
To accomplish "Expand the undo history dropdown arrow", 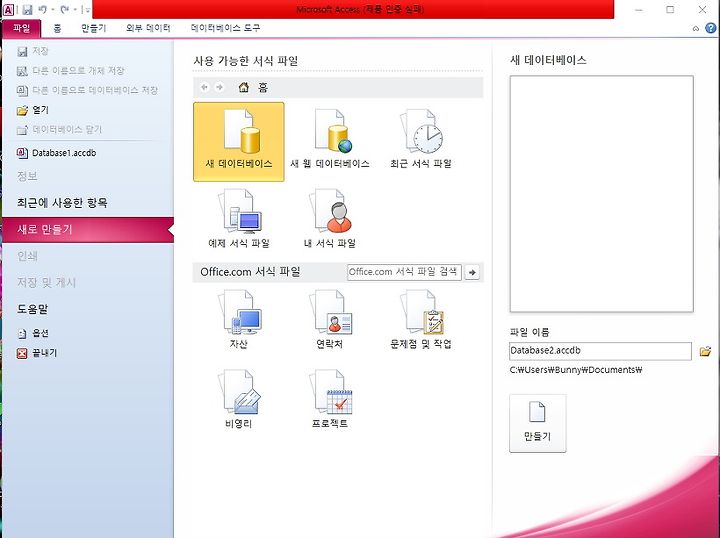I will (x=53, y=10).
